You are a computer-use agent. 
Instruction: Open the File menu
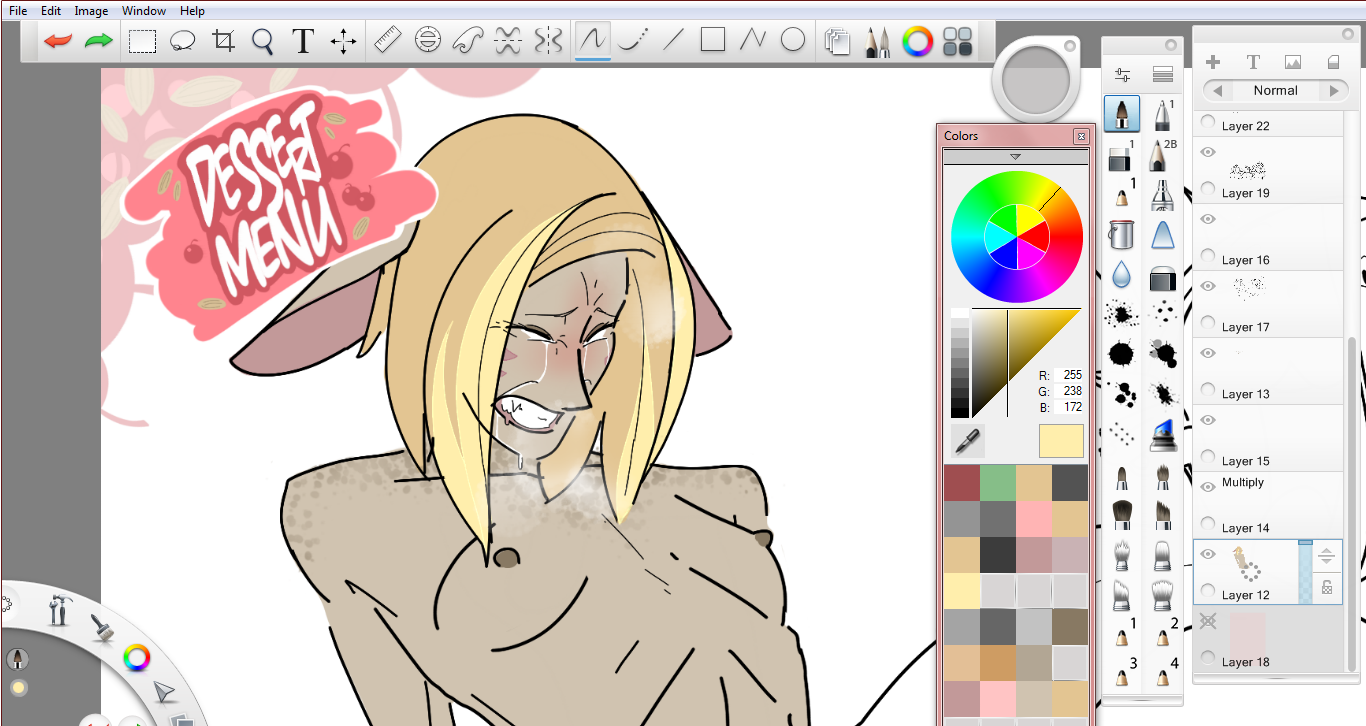[x=18, y=11]
